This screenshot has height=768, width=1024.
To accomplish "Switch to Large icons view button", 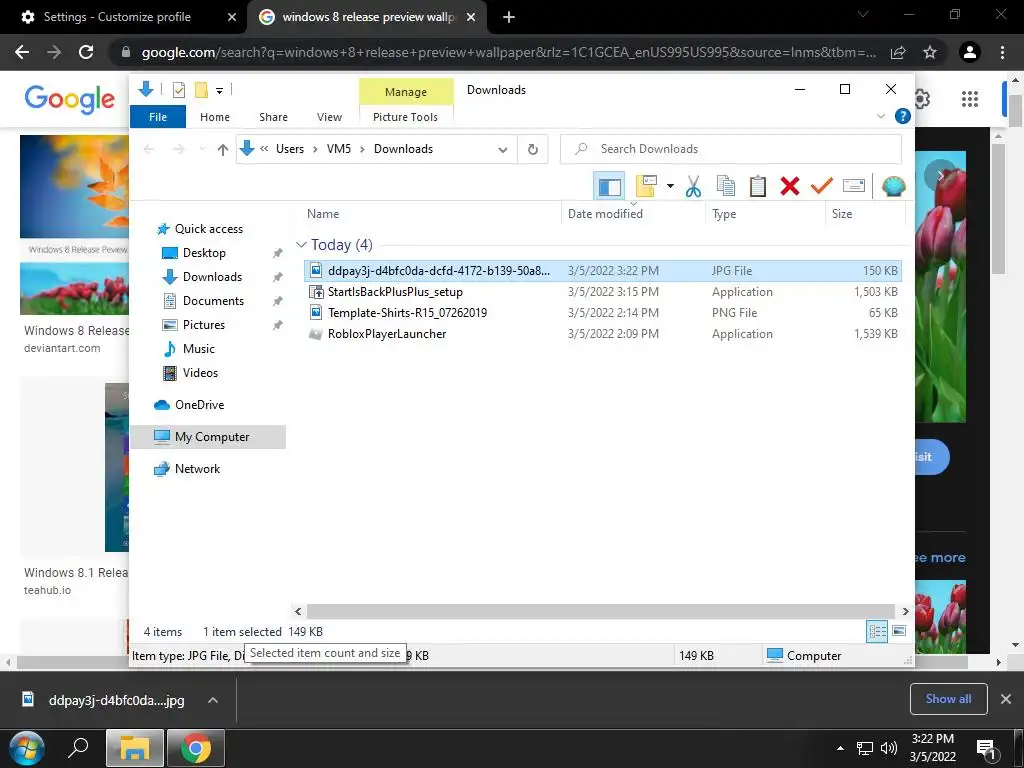I will point(899,631).
